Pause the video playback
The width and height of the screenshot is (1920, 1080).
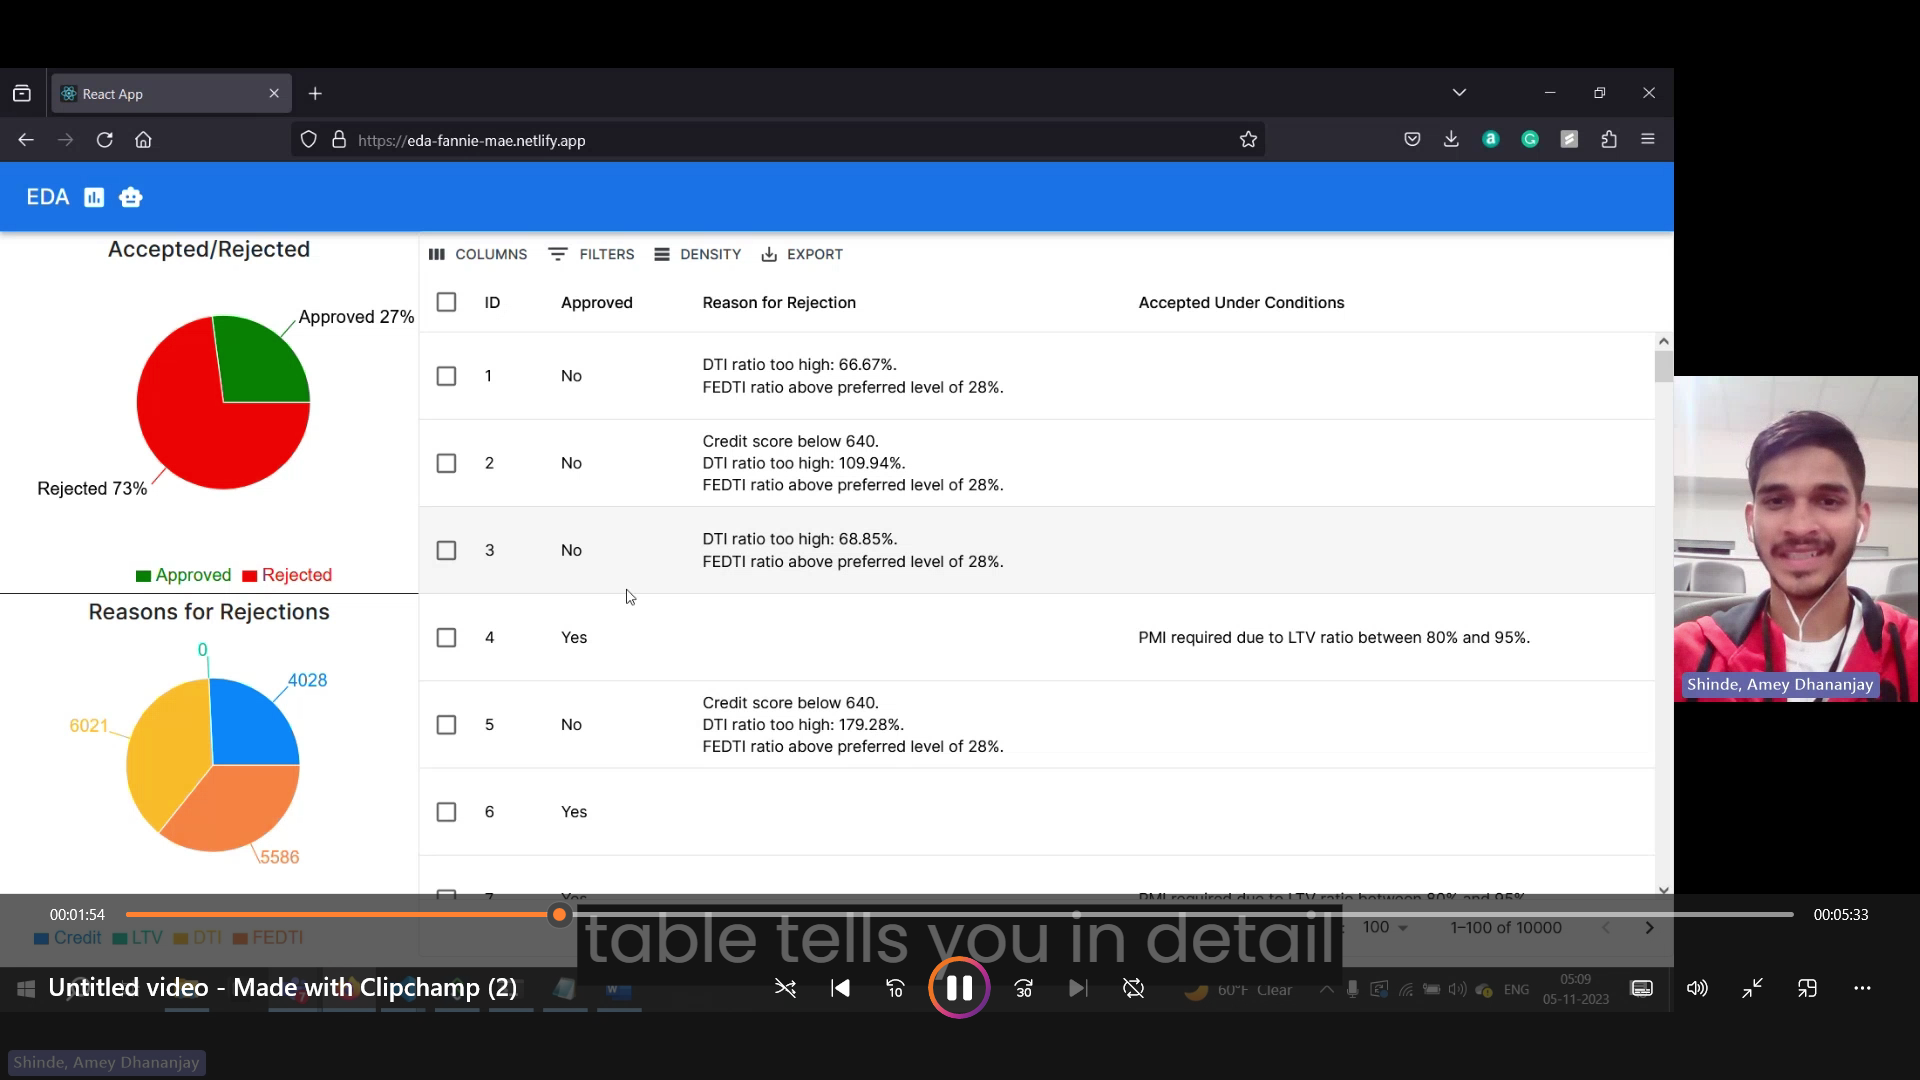pyautogui.click(x=959, y=988)
